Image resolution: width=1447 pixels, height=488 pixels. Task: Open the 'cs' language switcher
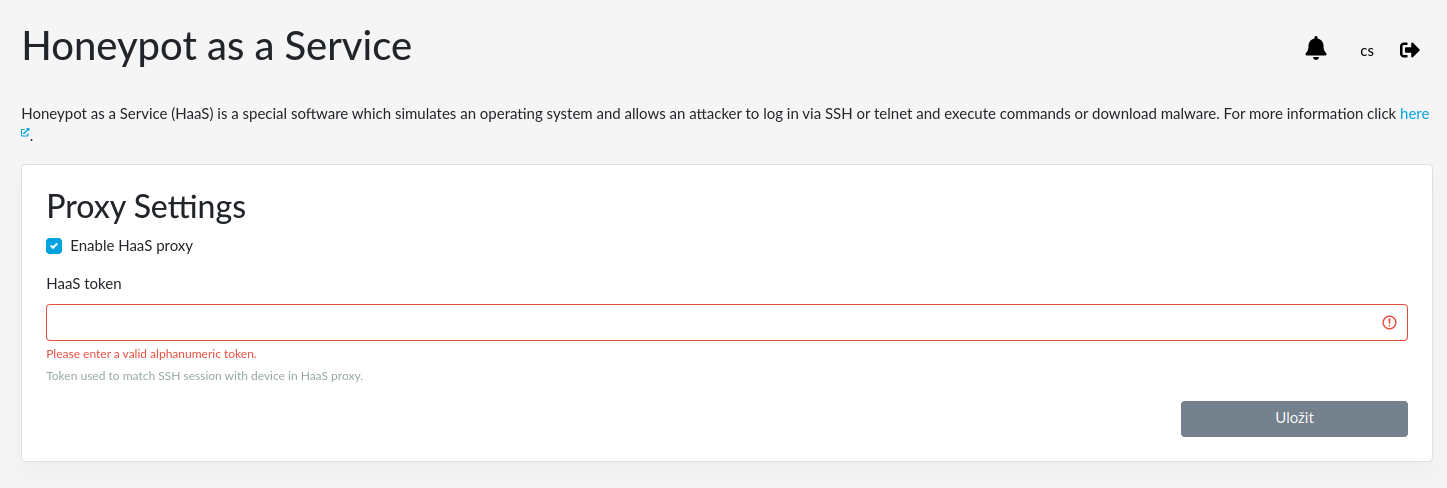coord(1367,51)
